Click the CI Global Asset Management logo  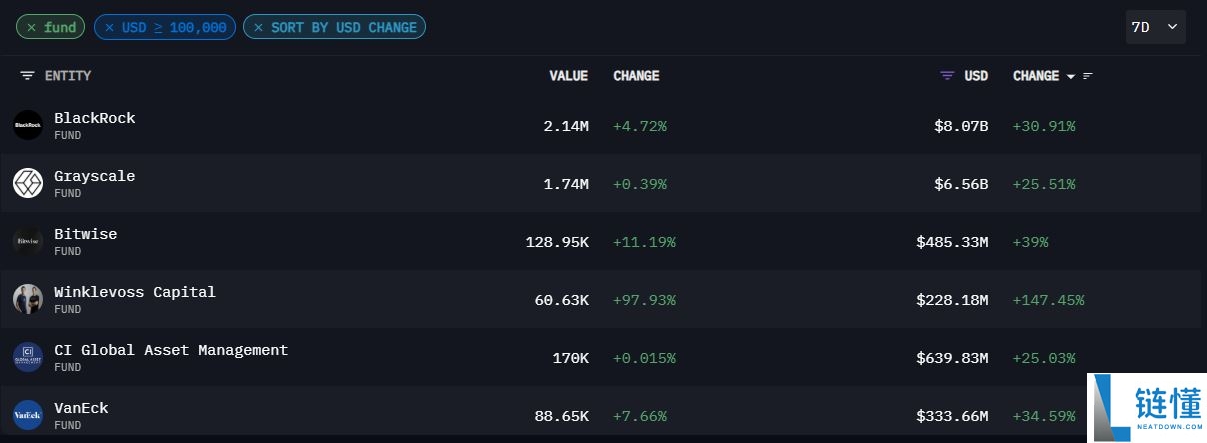point(28,357)
